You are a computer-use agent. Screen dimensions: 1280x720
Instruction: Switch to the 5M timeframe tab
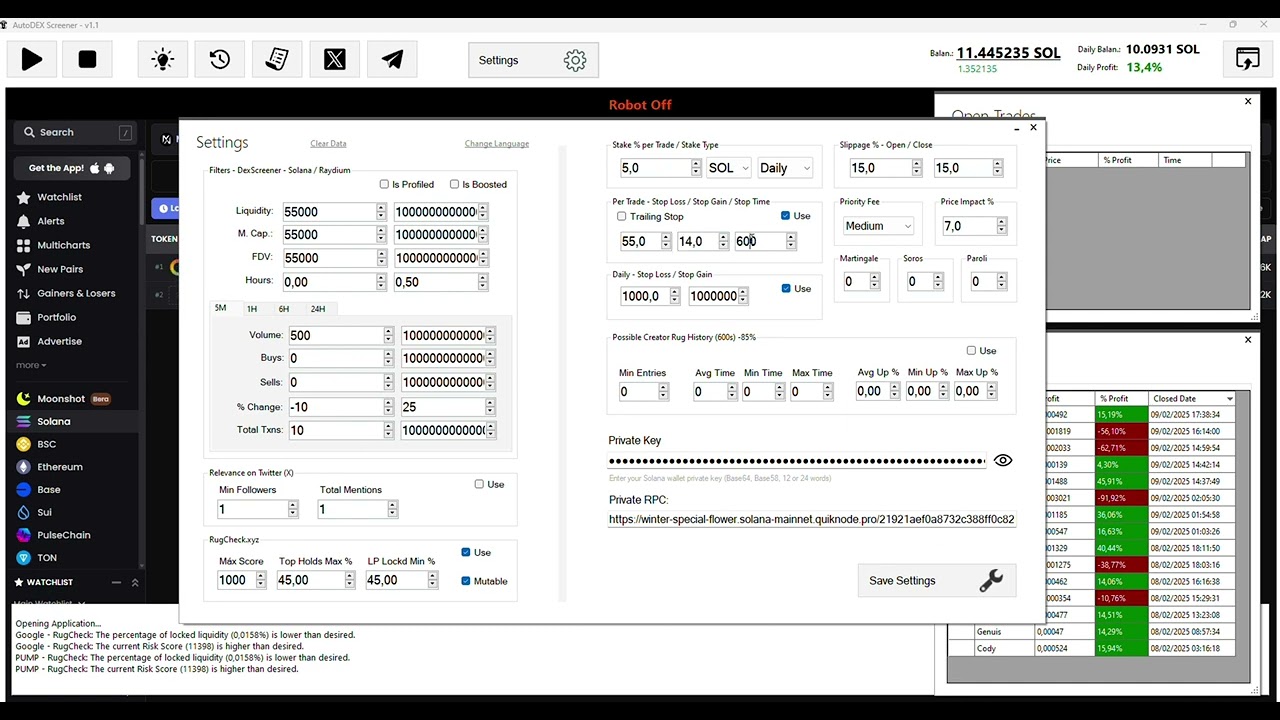pyautogui.click(x=221, y=308)
